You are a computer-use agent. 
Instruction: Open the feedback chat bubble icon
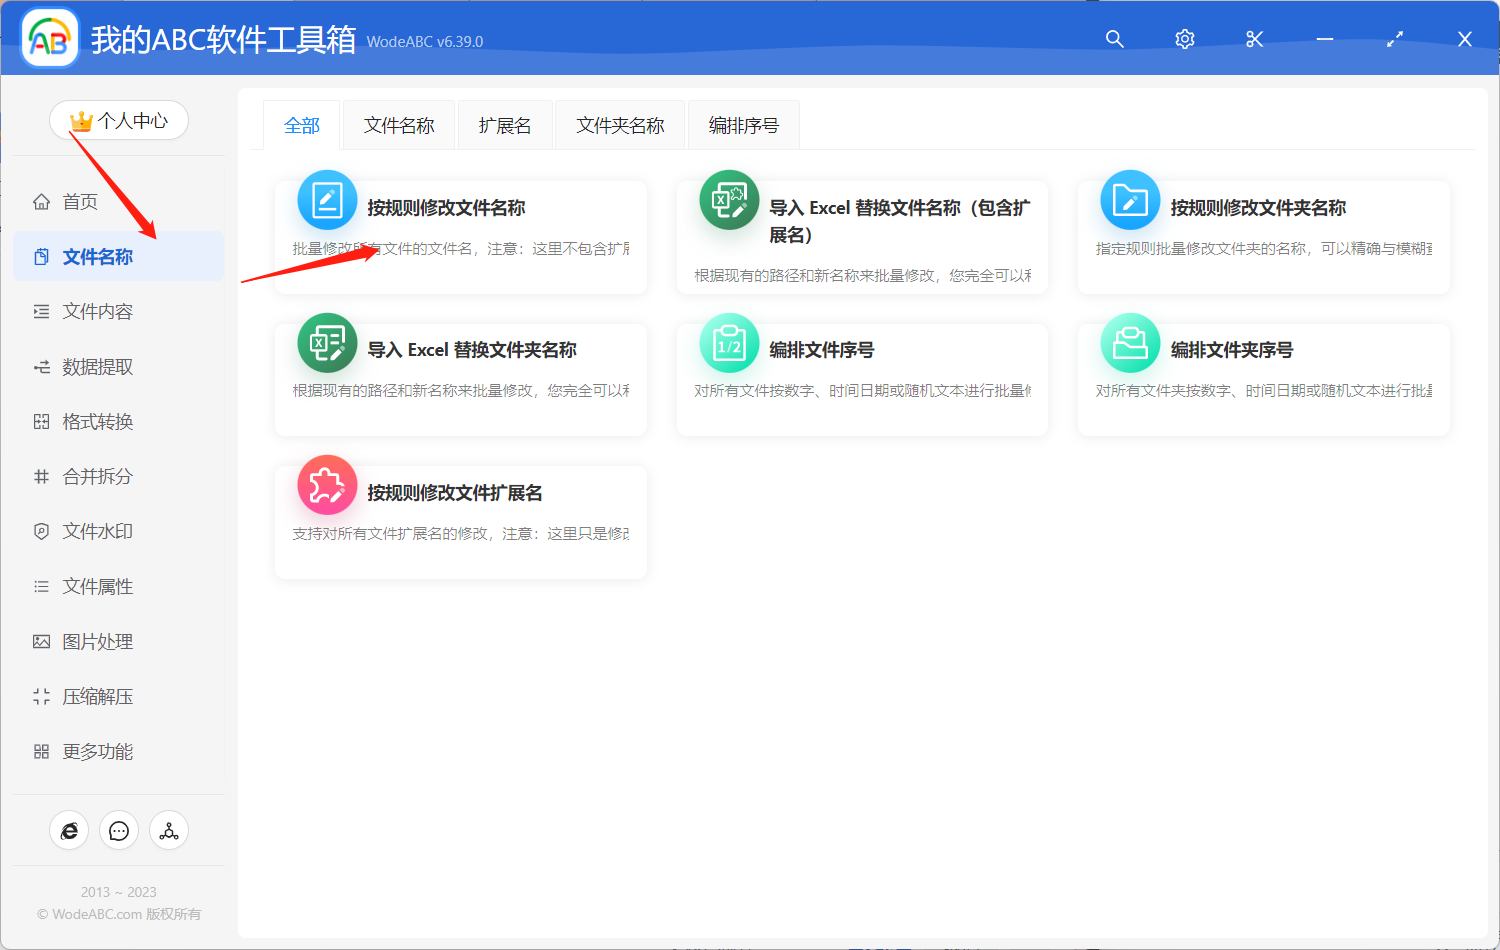pyautogui.click(x=119, y=830)
